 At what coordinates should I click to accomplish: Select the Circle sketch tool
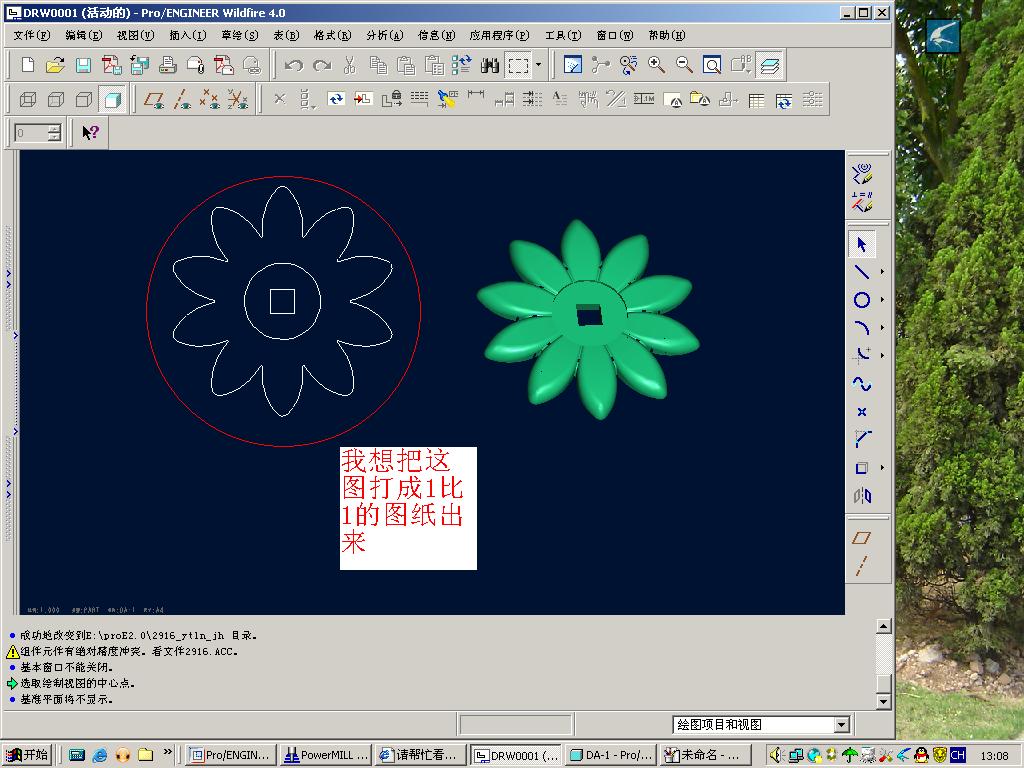(x=861, y=300)
